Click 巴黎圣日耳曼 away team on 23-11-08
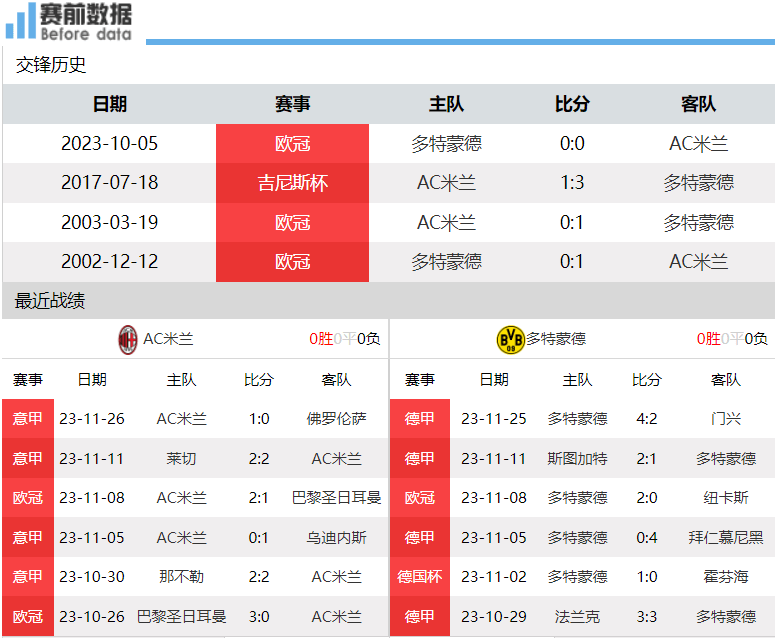This screenshot has height=638, width=775. click(337, 498)
